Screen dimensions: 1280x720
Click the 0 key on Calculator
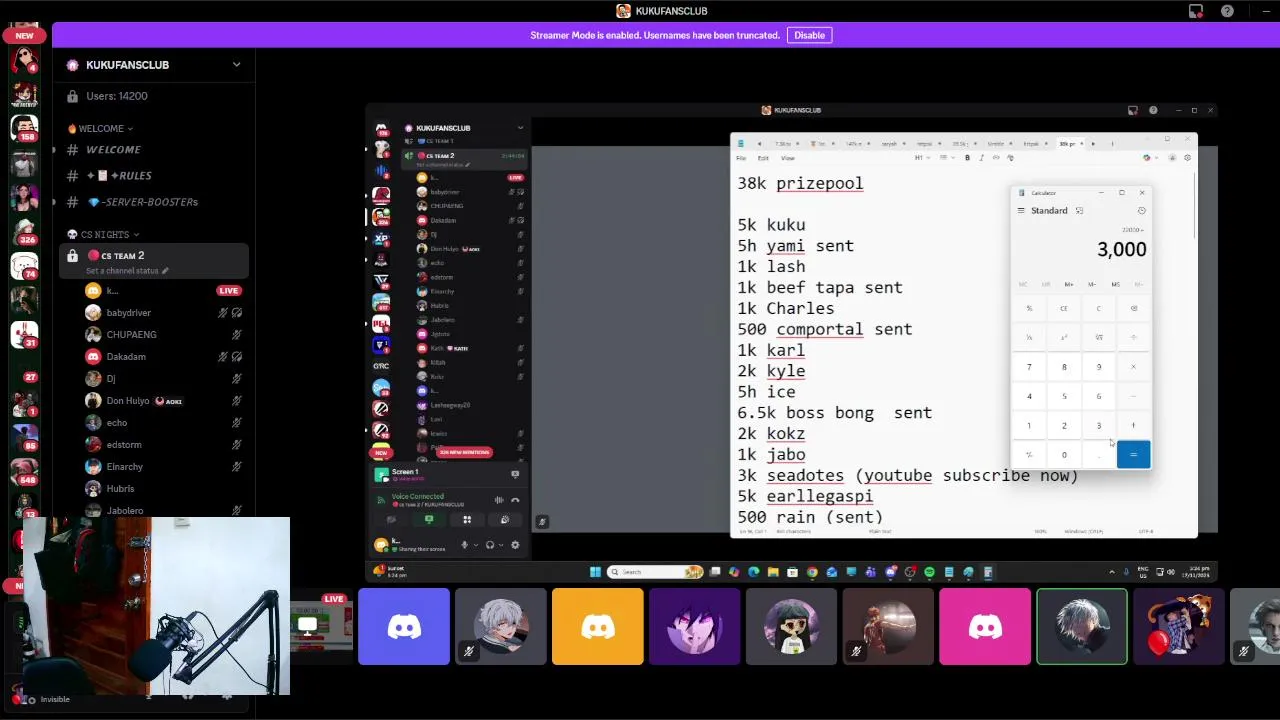tap(1064, 455)
